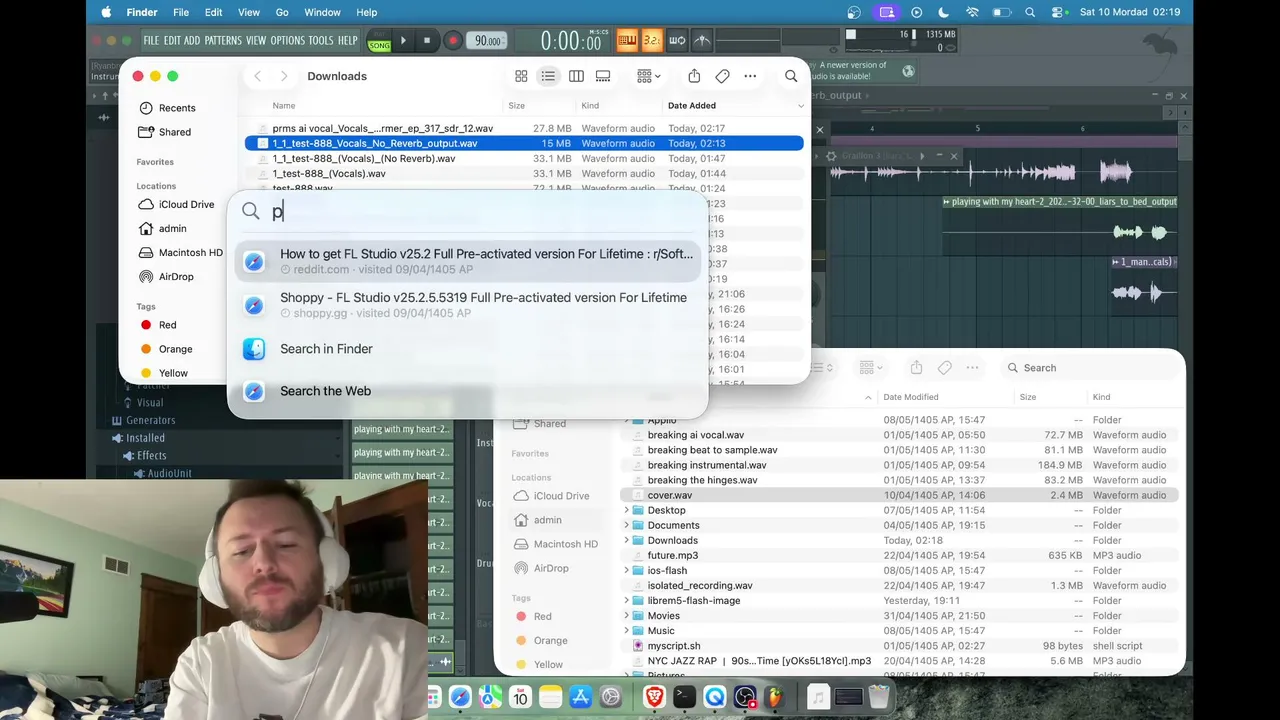Select the Shoppy FL Studio Spotlight result

click(x=468, y=305)
